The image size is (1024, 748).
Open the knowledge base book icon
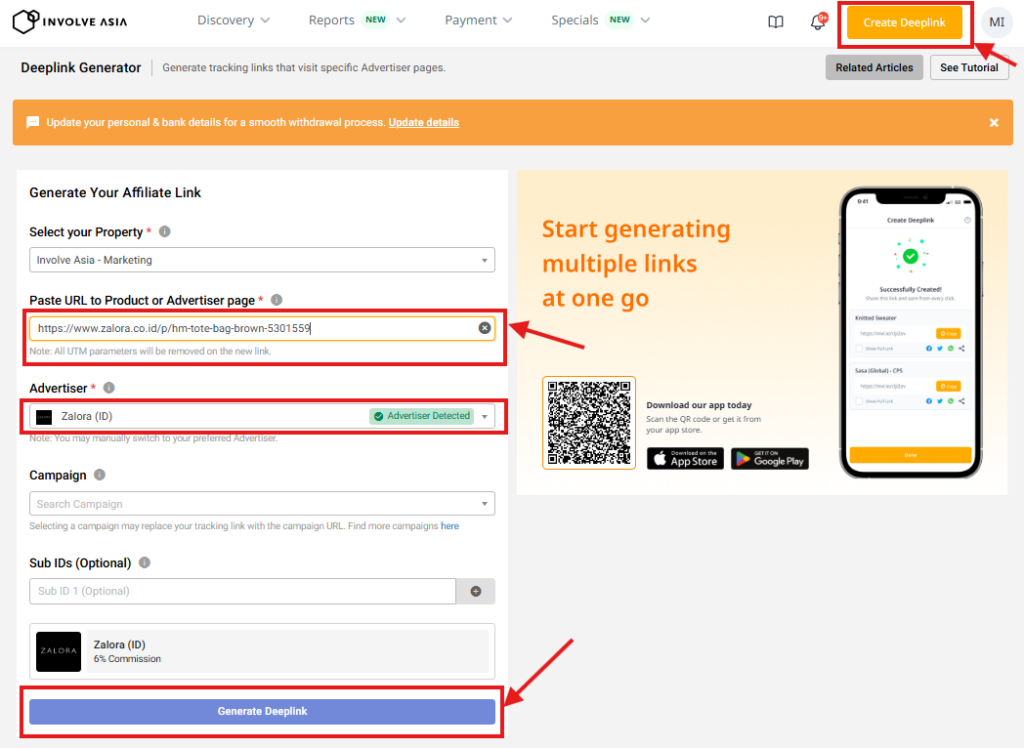click(x=776, y=22)
